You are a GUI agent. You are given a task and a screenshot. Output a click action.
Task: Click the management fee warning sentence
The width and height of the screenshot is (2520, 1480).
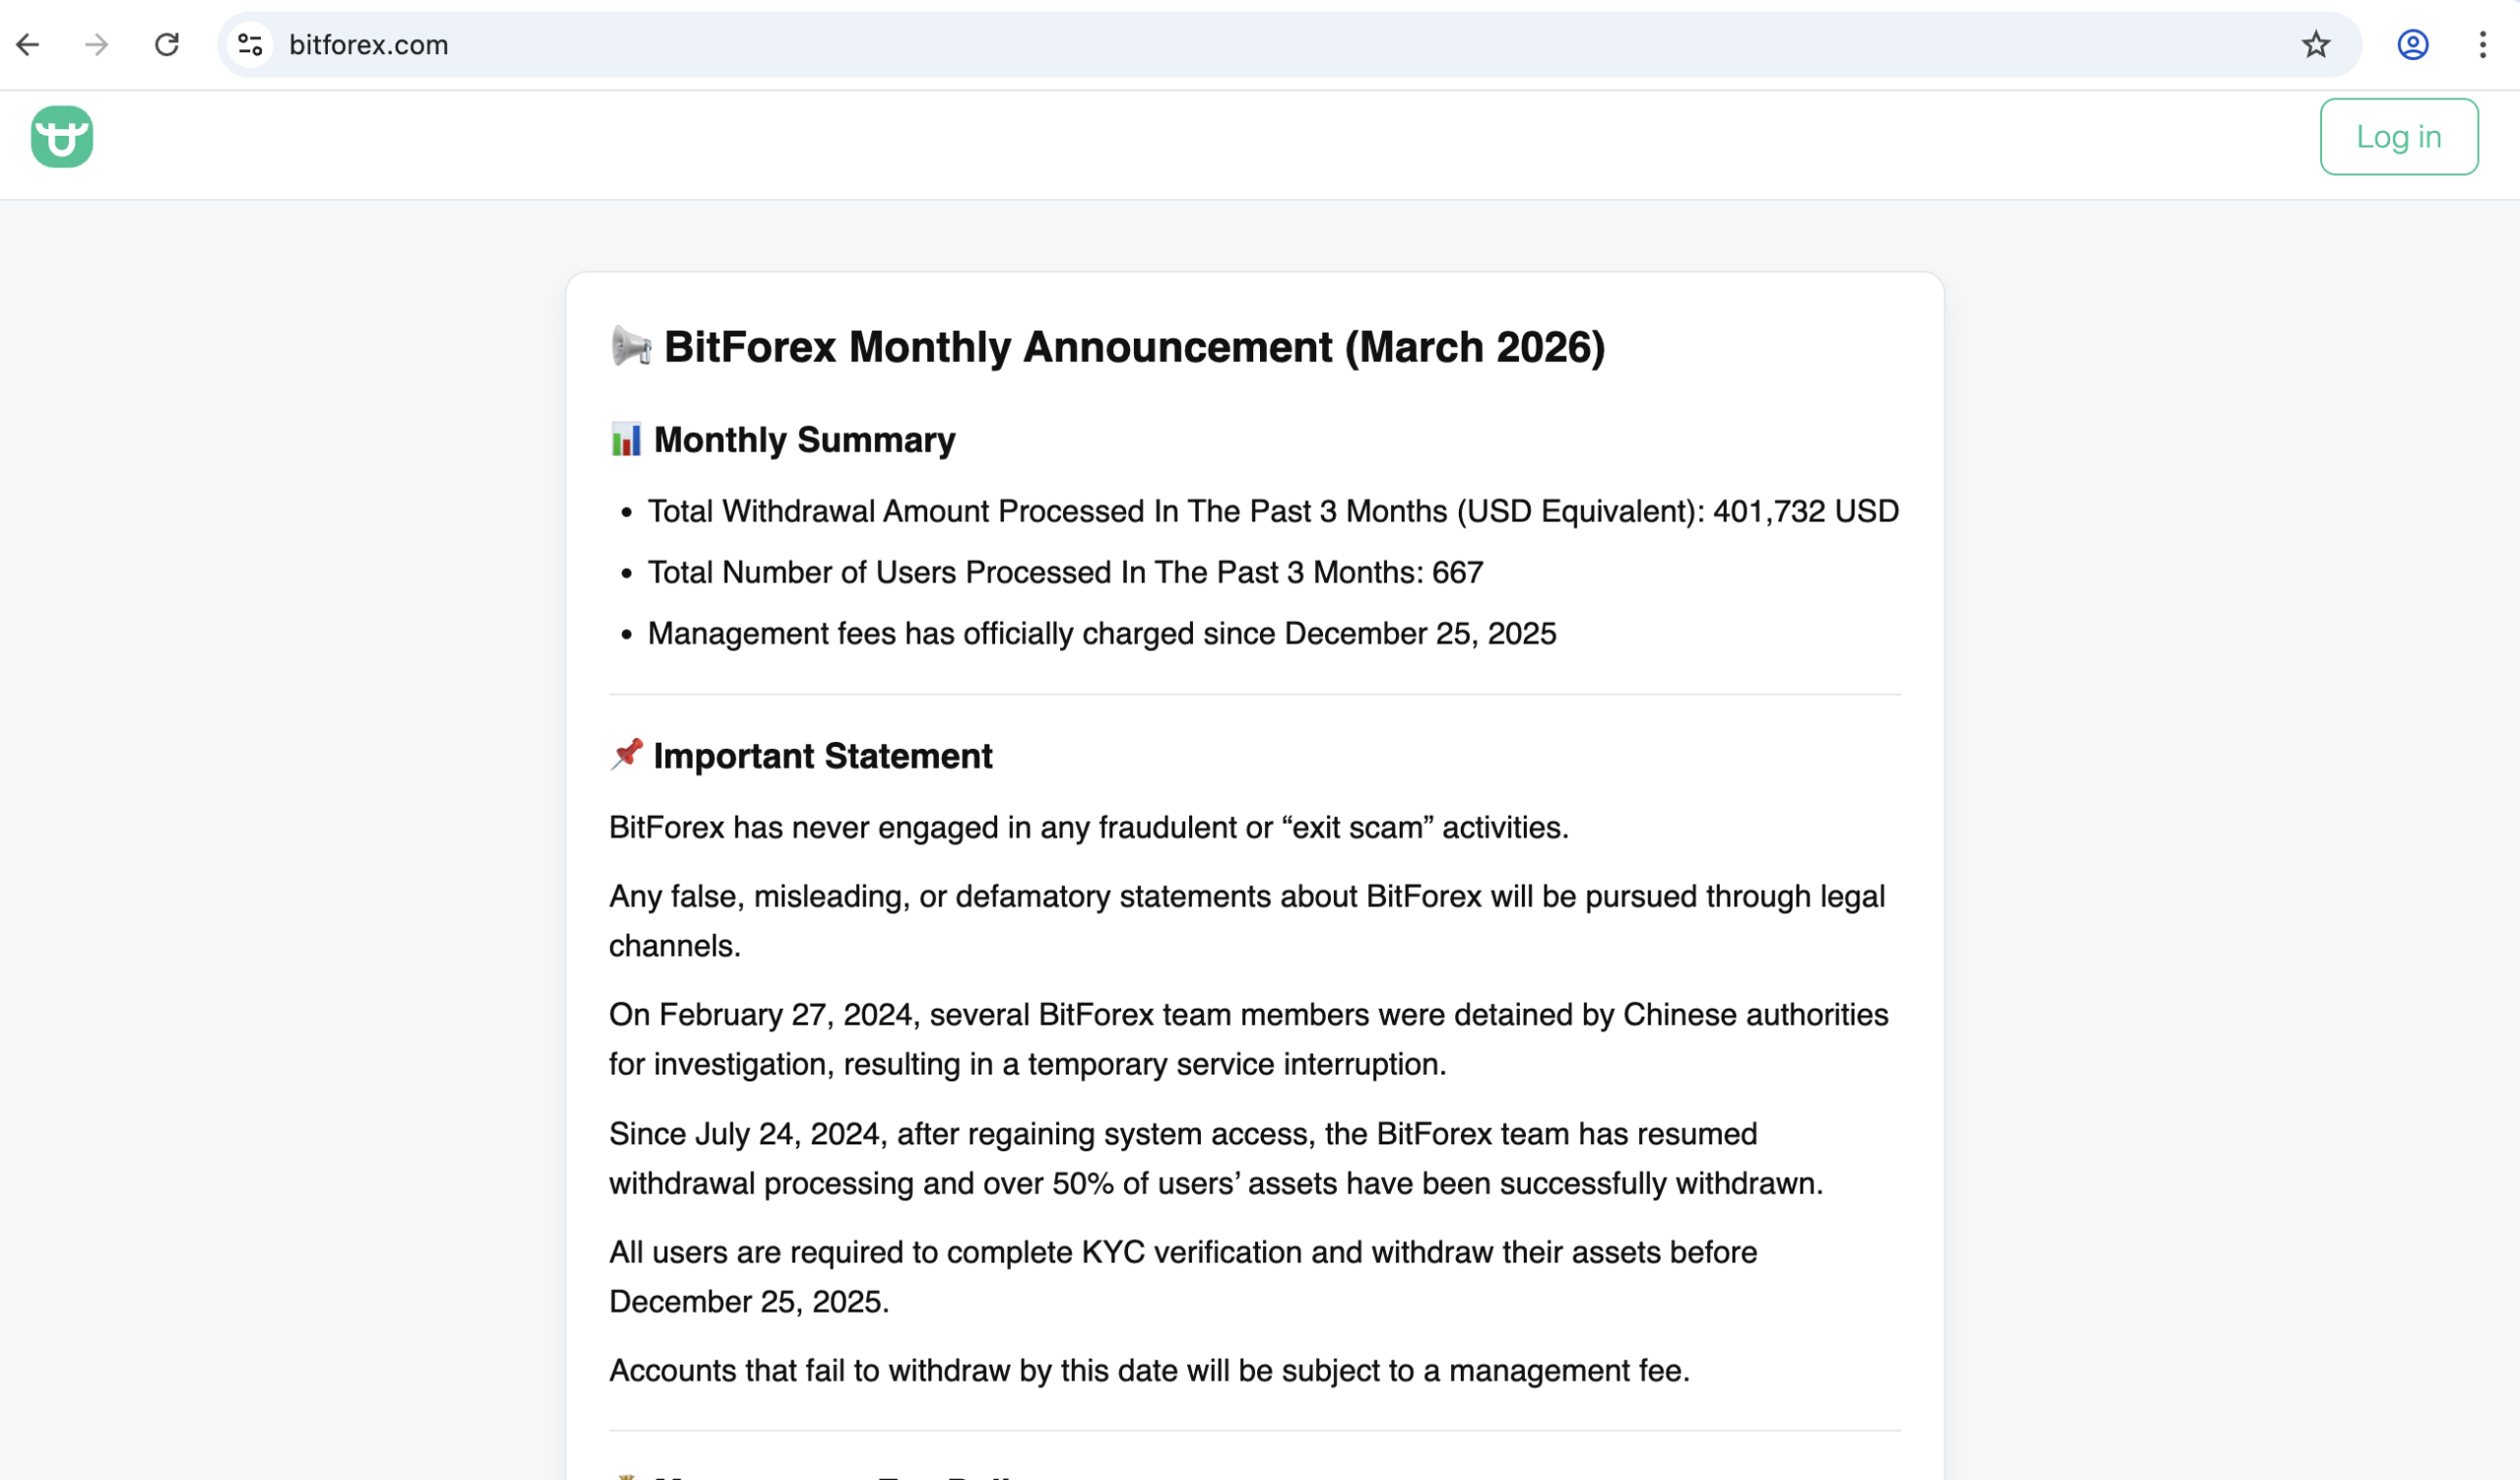coord(1150,1371)
